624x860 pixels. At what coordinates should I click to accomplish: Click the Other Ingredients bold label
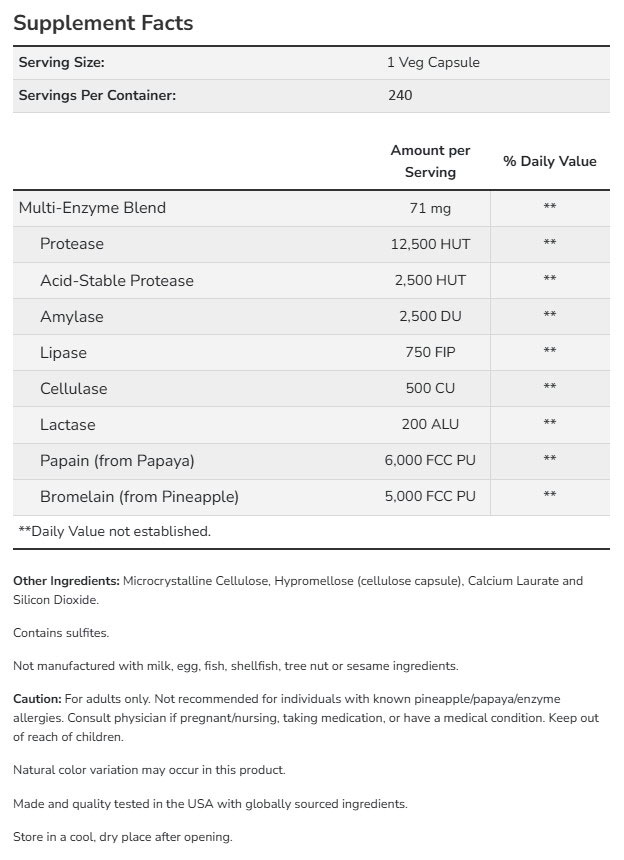point(66,581)
